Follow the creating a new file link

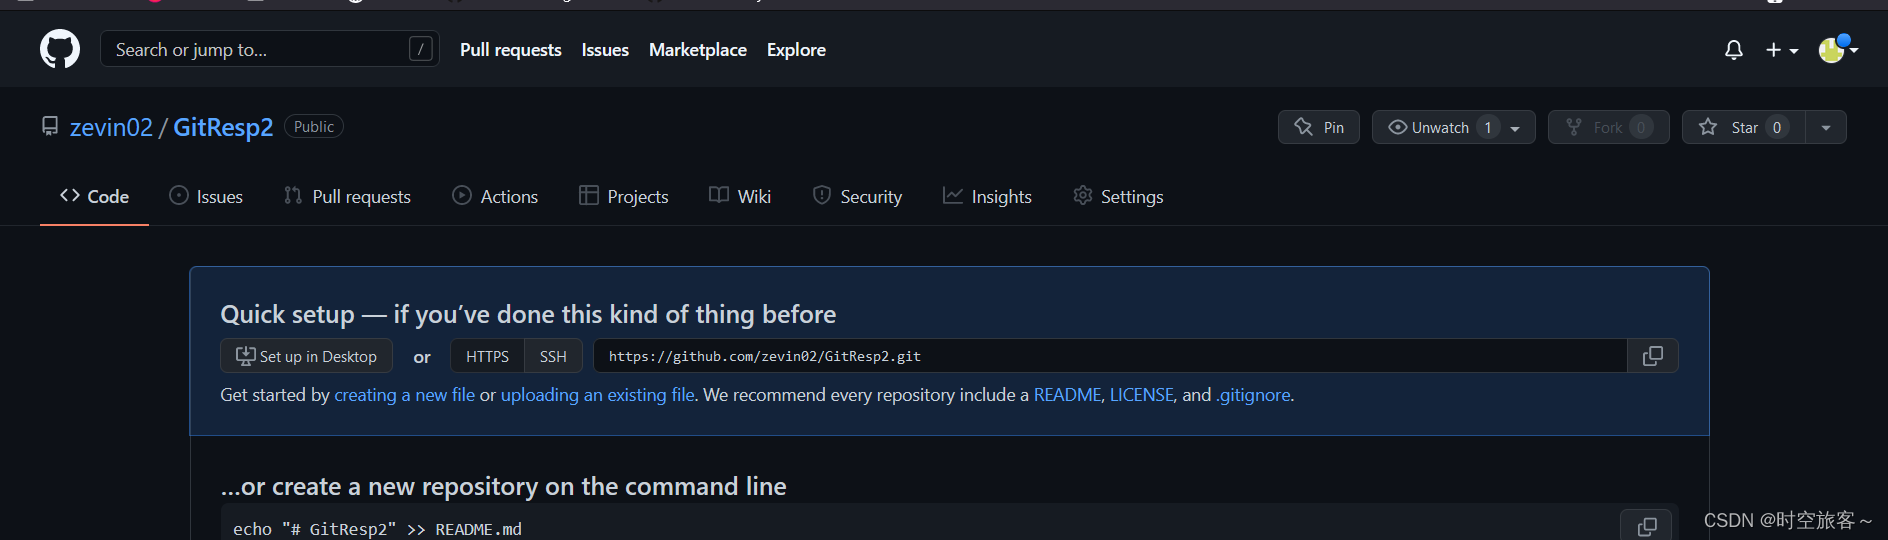404,395
